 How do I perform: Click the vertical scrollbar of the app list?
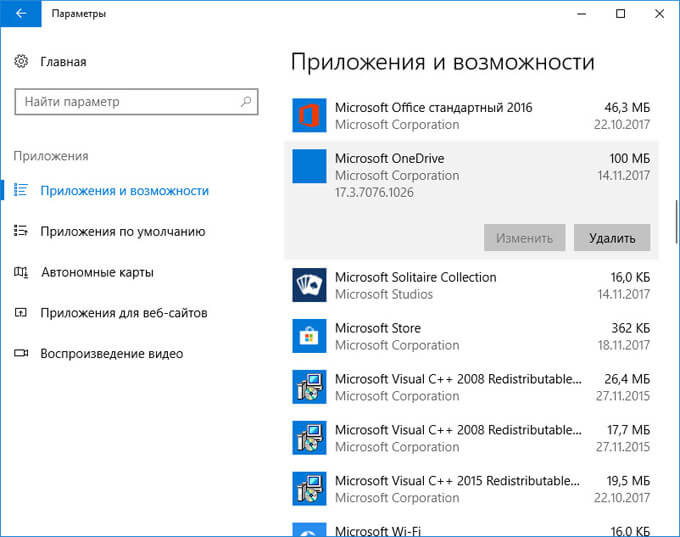pos(675,220)
